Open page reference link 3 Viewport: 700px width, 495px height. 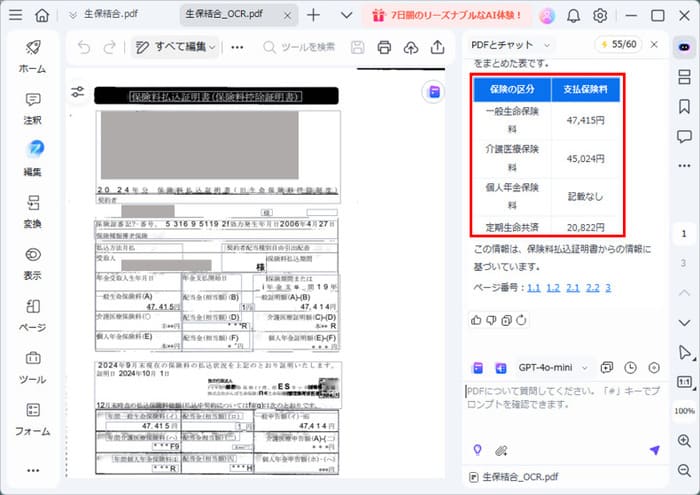[608, 287]
